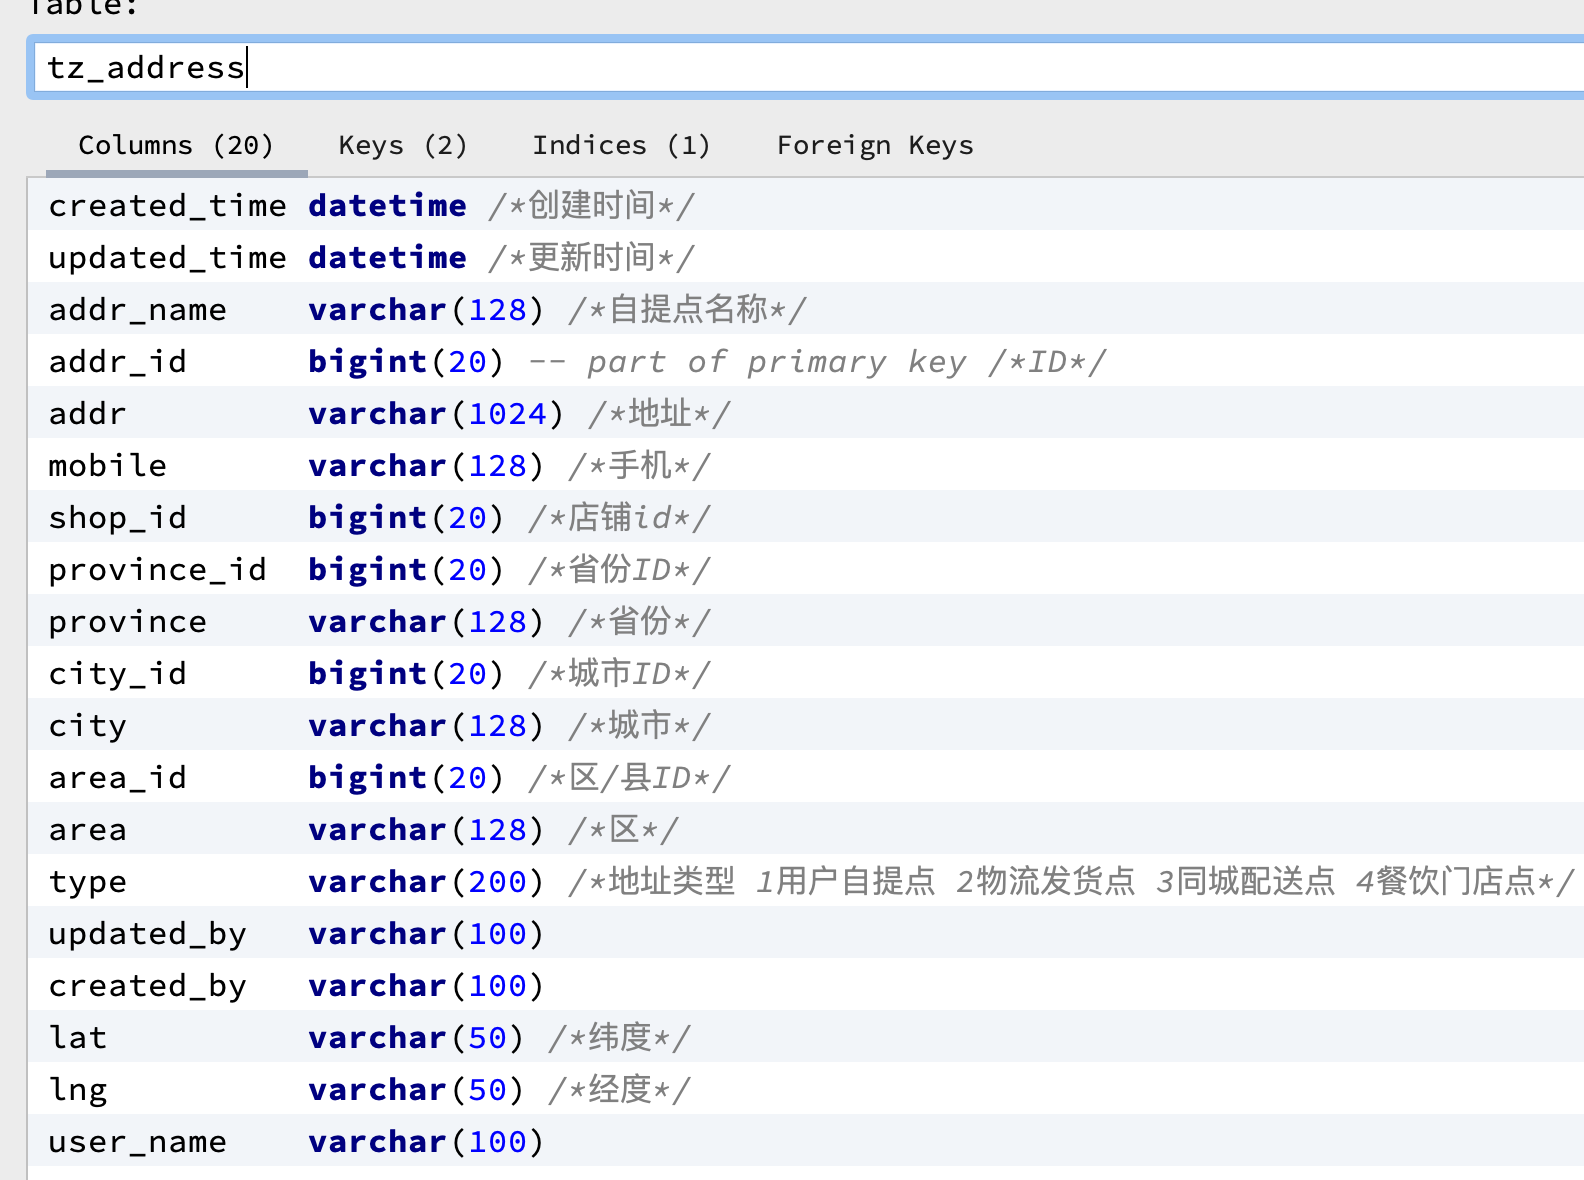Select the updated_time column row
The height and width of the screenshot is (1180, 1584).
tap(806, 256)
